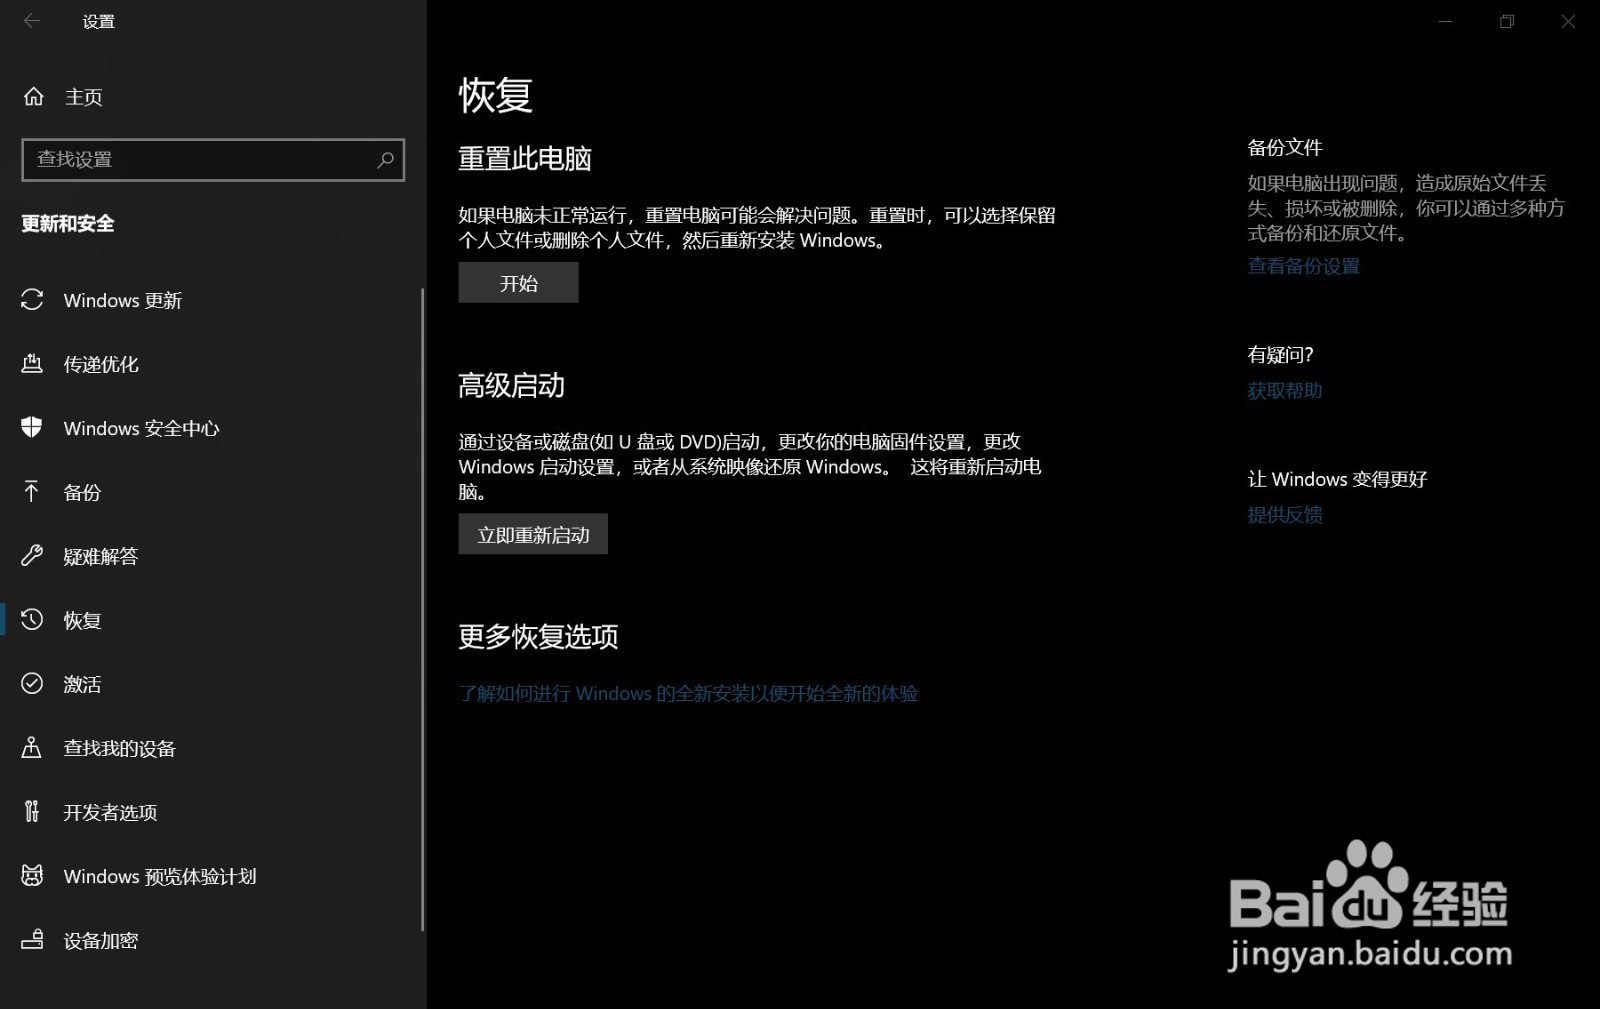The height and width of the screenshot is (1009, 1600).
Task: Click the 设备加密 drive lock icon
Action: pos(32,940)
